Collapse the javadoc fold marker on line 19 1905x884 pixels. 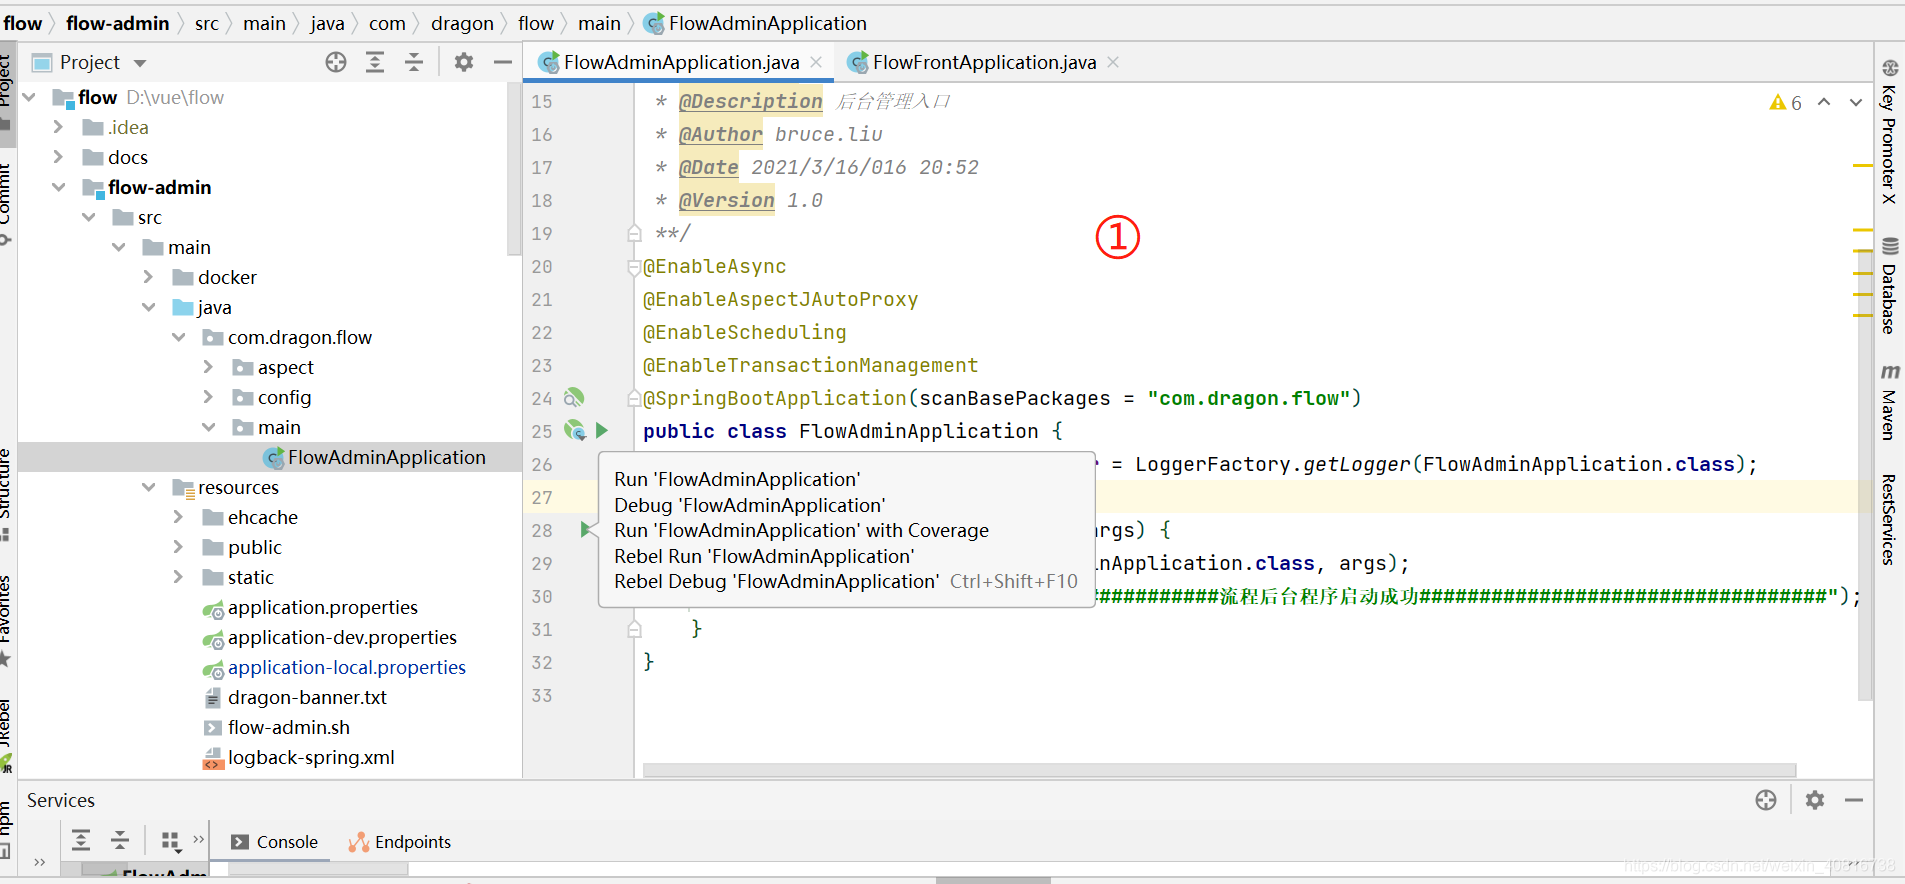(634, 233)
